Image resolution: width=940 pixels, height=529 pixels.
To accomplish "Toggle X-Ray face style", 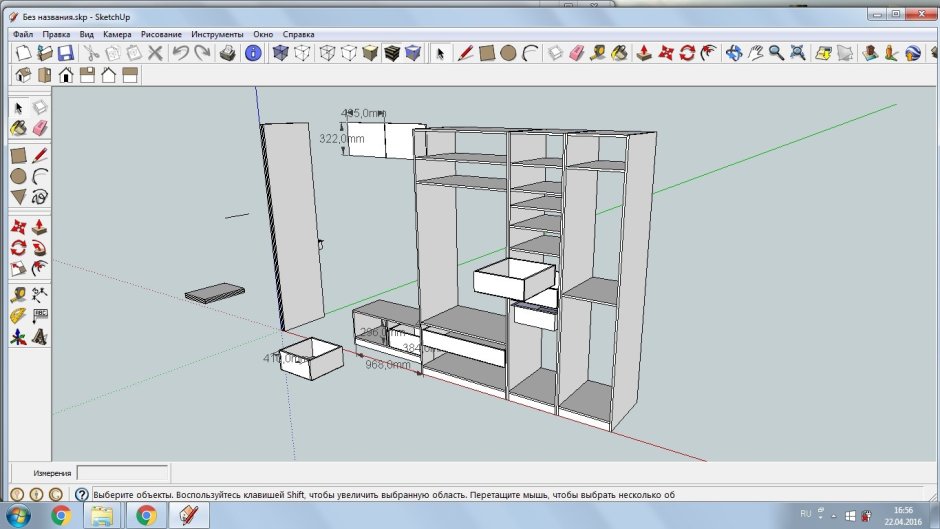I will pos(281,53).
